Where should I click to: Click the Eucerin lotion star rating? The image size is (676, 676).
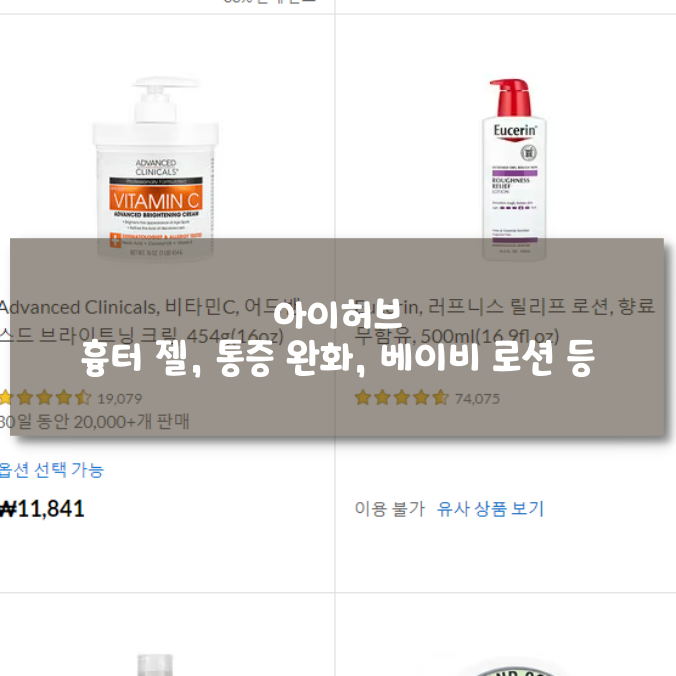[402, 397]
